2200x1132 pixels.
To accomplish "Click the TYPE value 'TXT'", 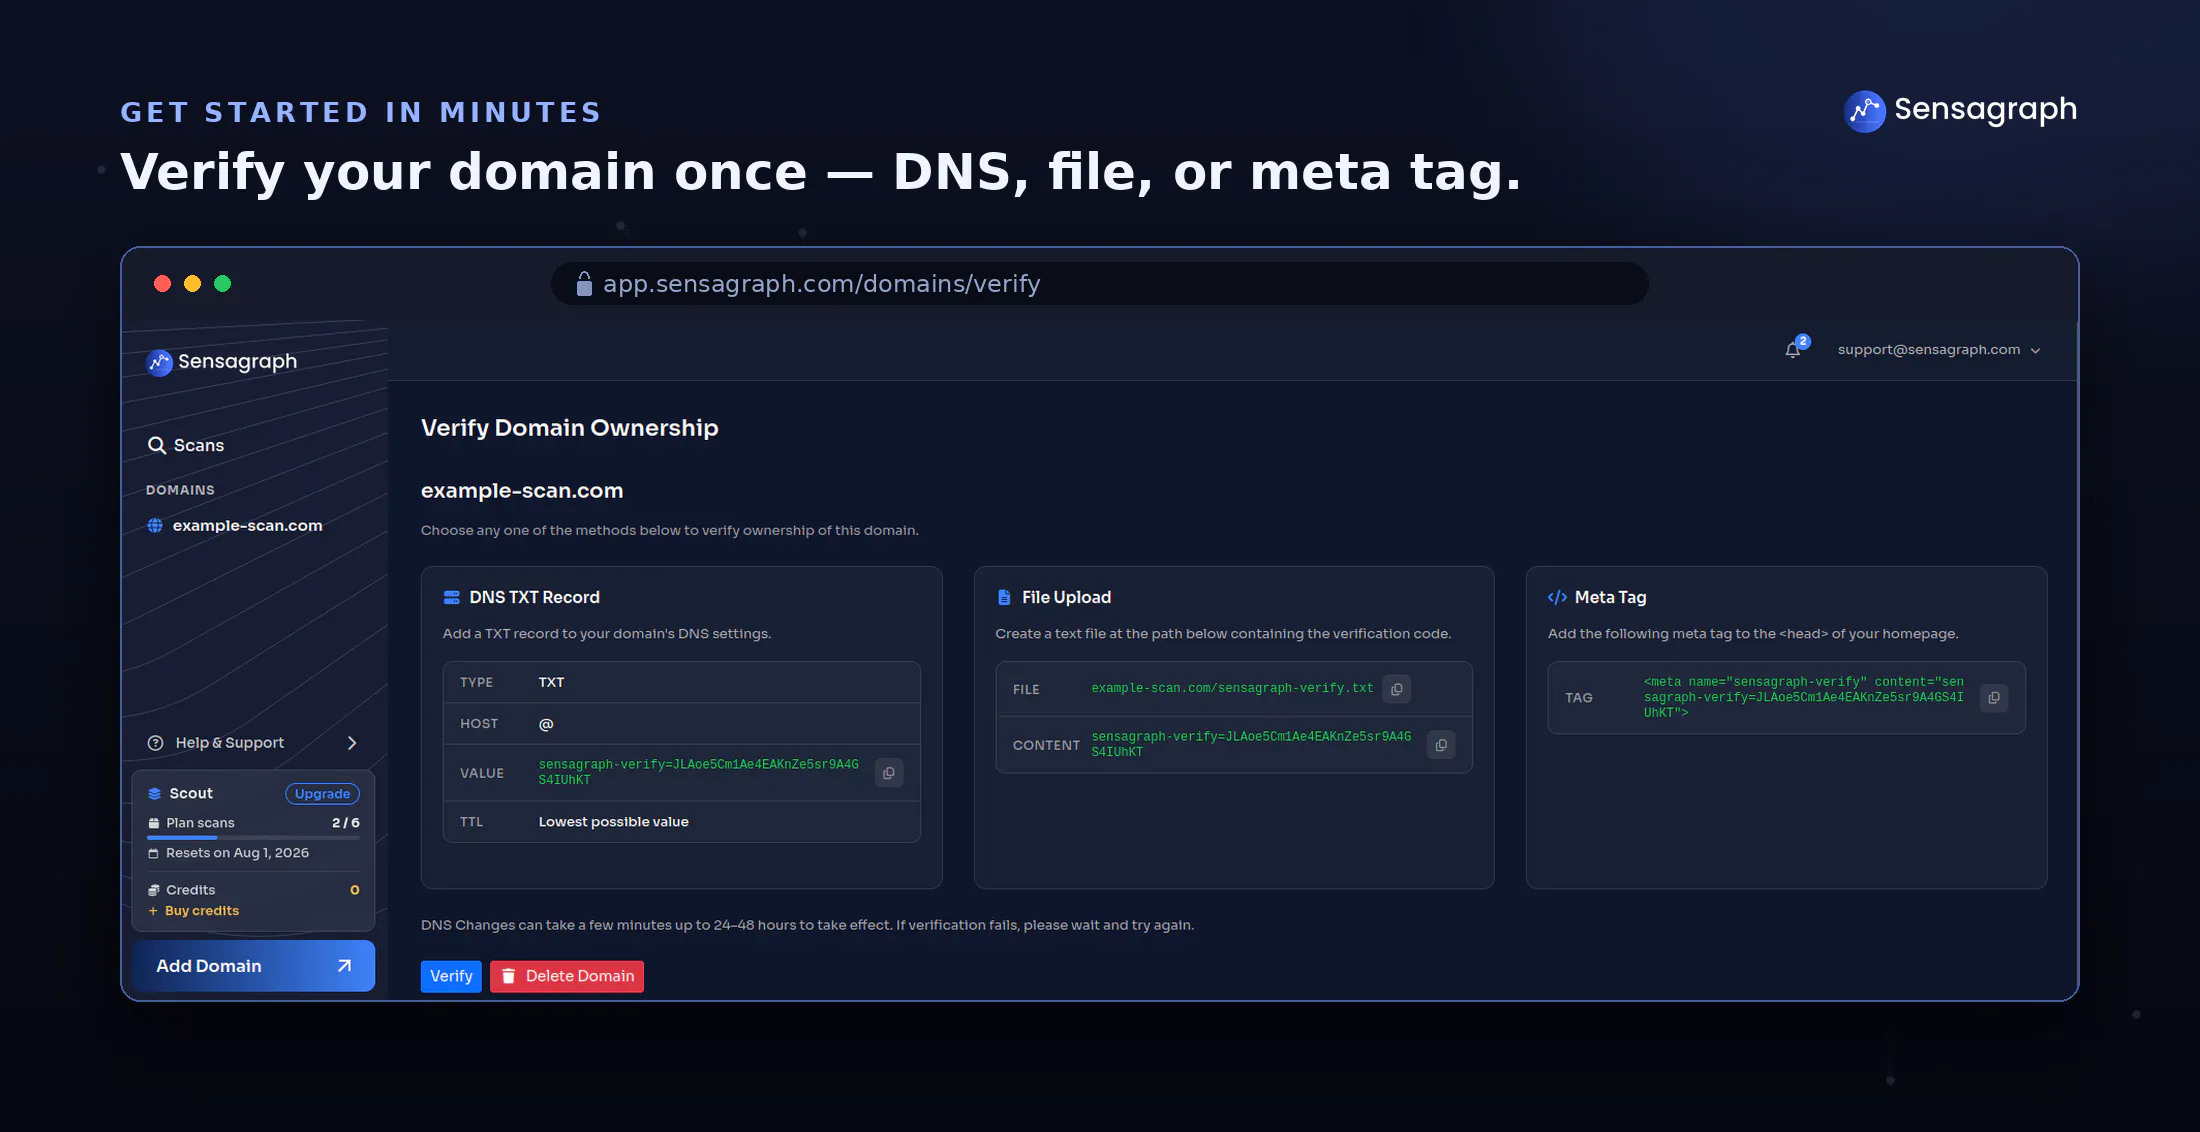I will [x=552, y=683].
